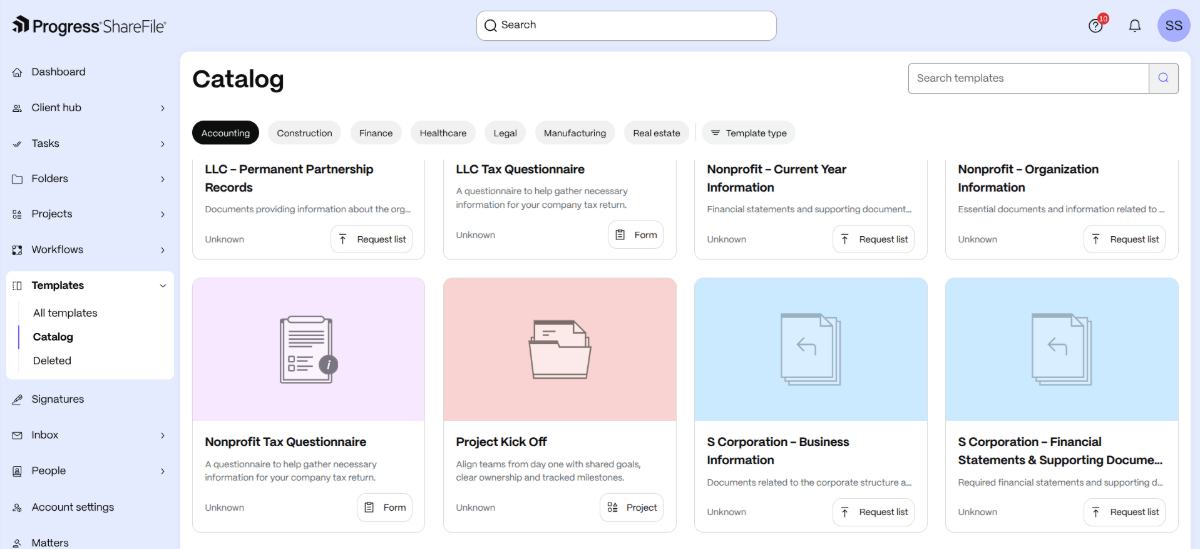This screenshot has height=549, width=1200.
Task: Open the LLC Tax Questionnaire title
Action: (x=520, y=169)
